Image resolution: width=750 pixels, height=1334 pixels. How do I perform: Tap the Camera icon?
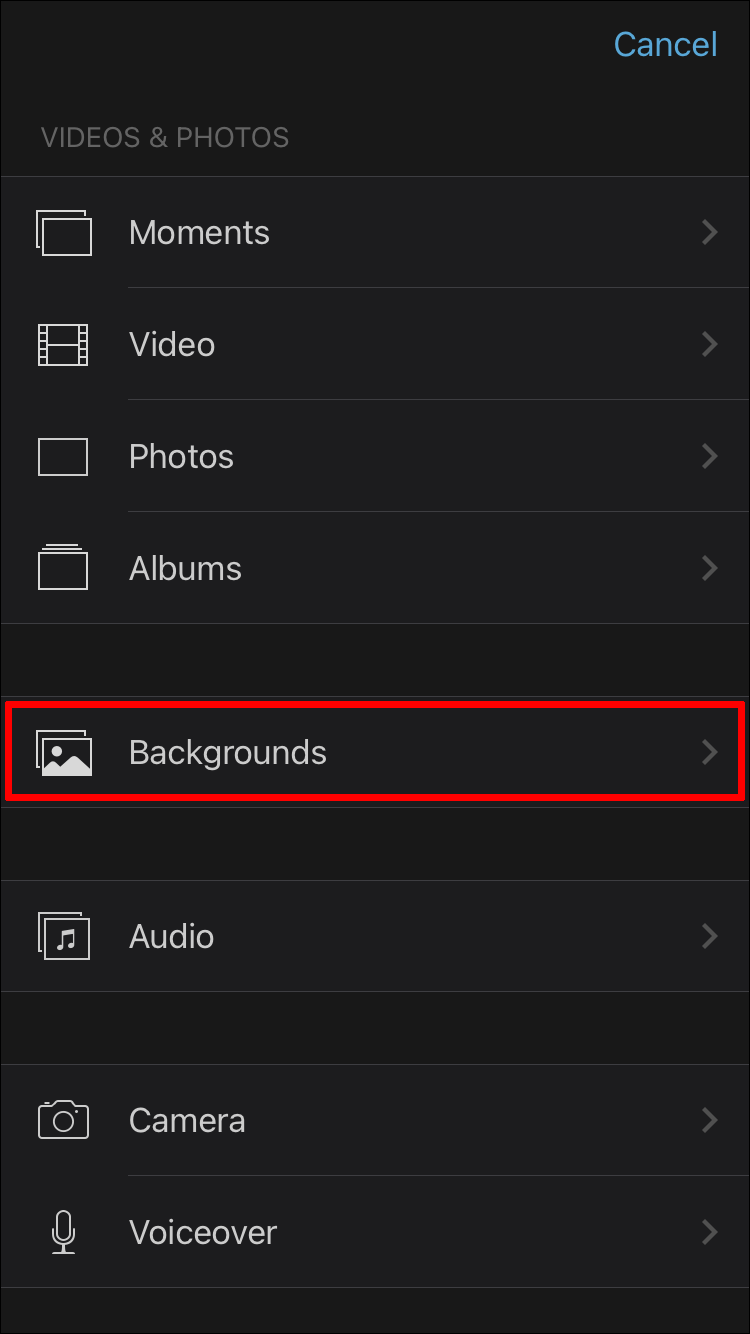(63, 1120)
